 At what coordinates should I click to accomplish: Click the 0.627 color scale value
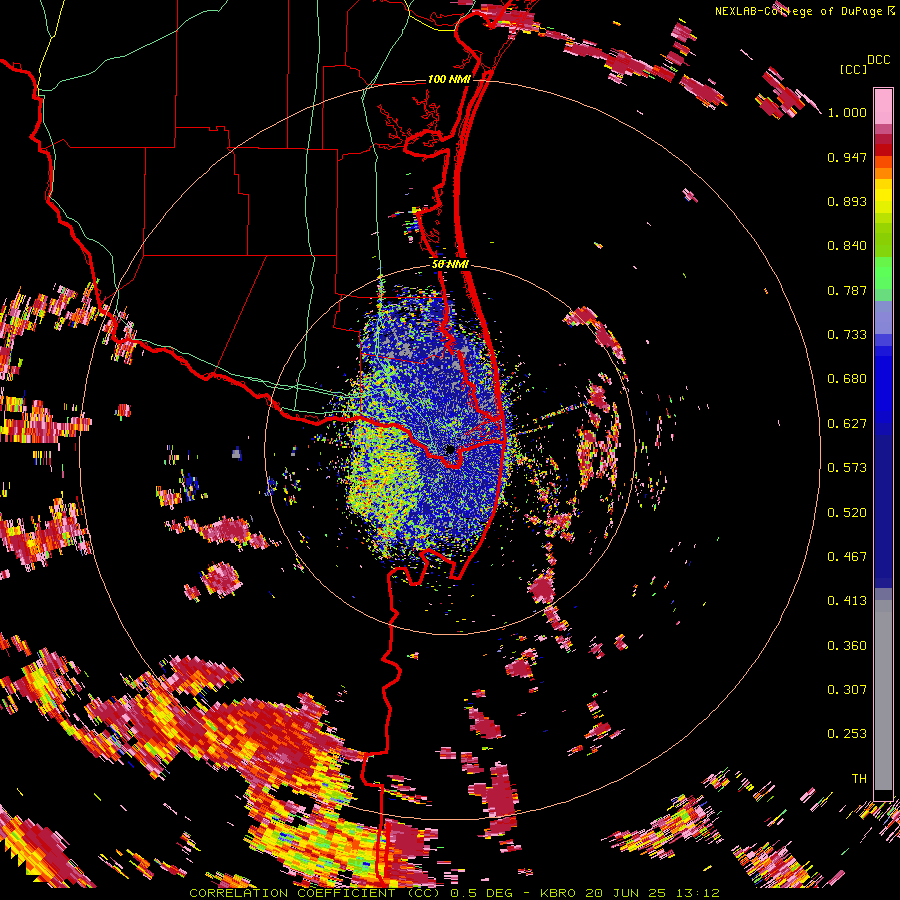(847, 424)
